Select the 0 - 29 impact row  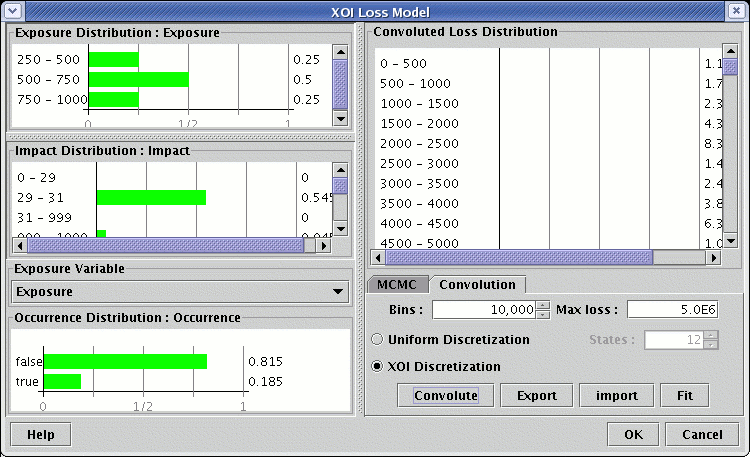click(171, 178)
